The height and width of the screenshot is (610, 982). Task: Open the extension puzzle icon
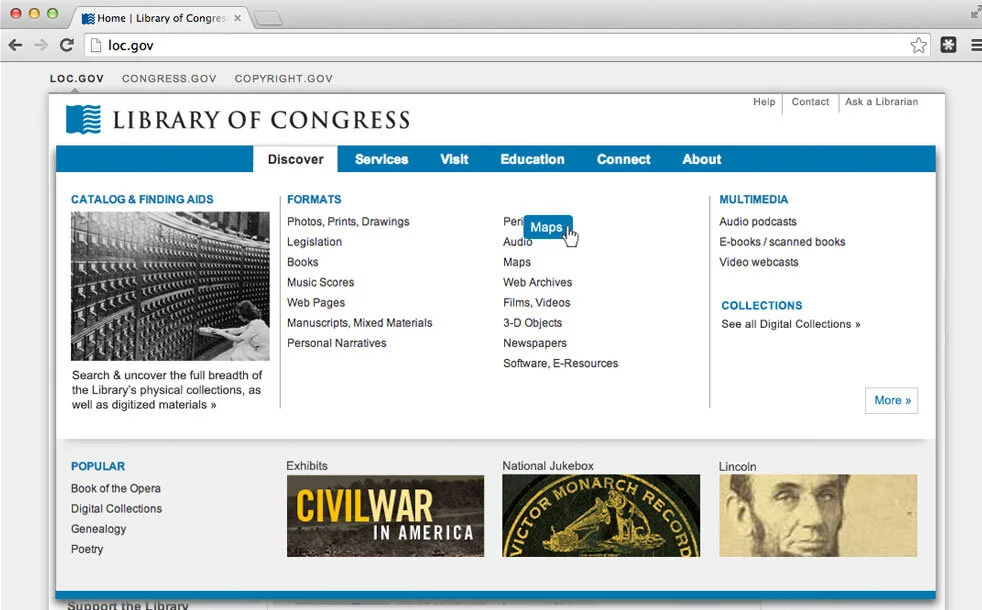(948, 45)
